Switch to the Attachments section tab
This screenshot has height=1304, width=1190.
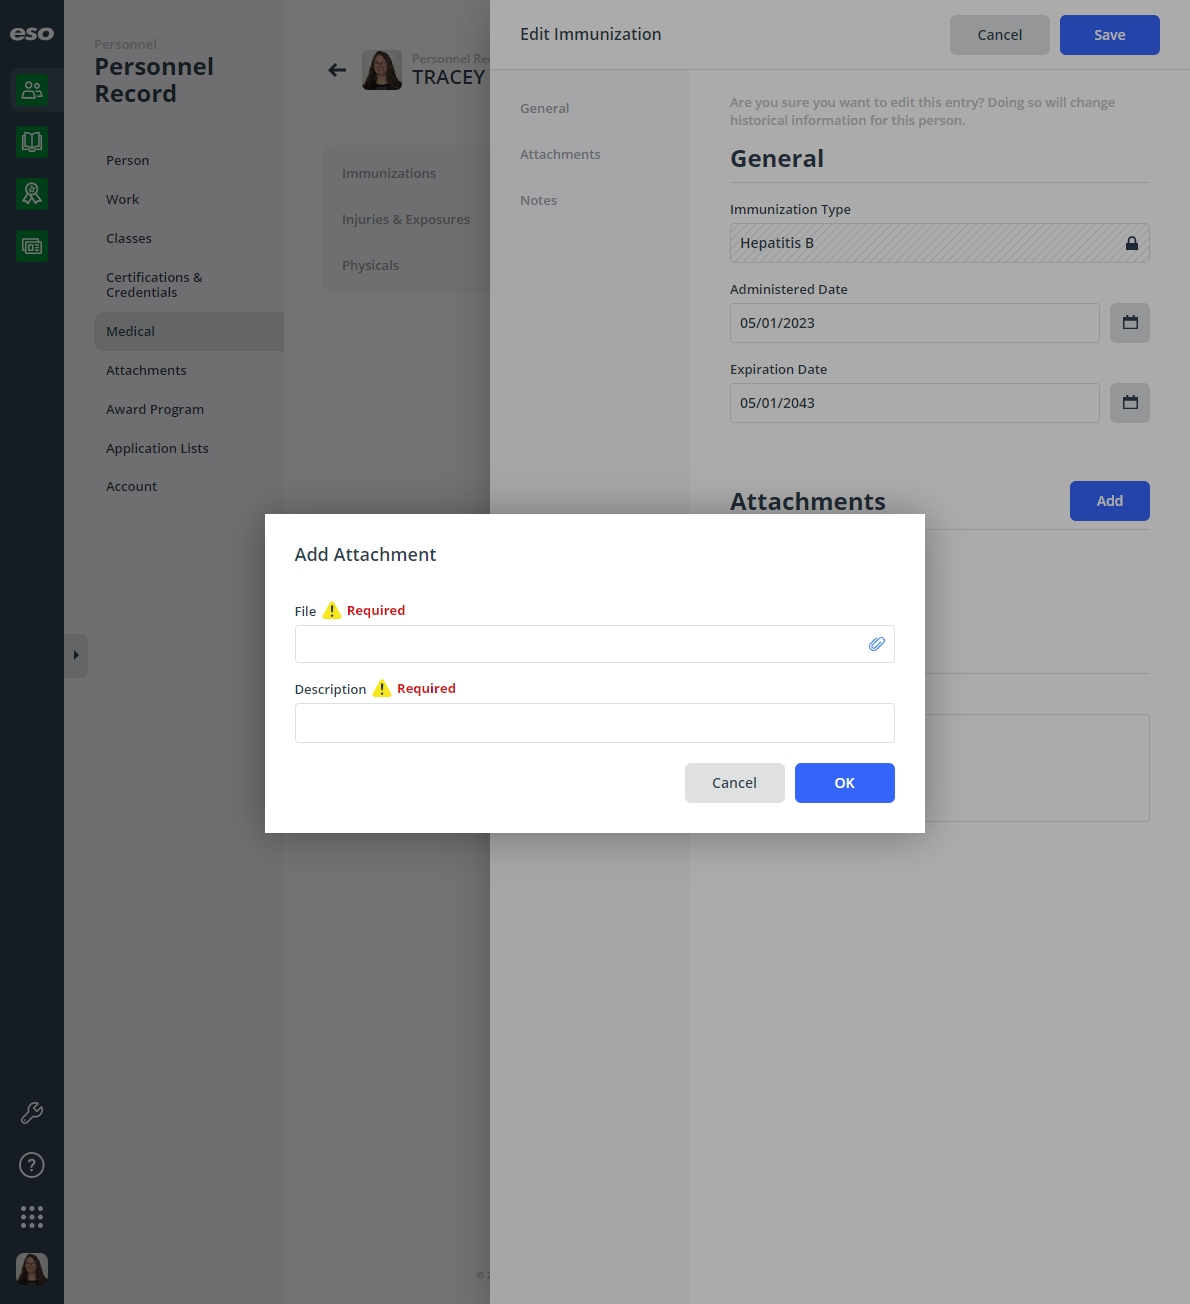click(560, 154)
